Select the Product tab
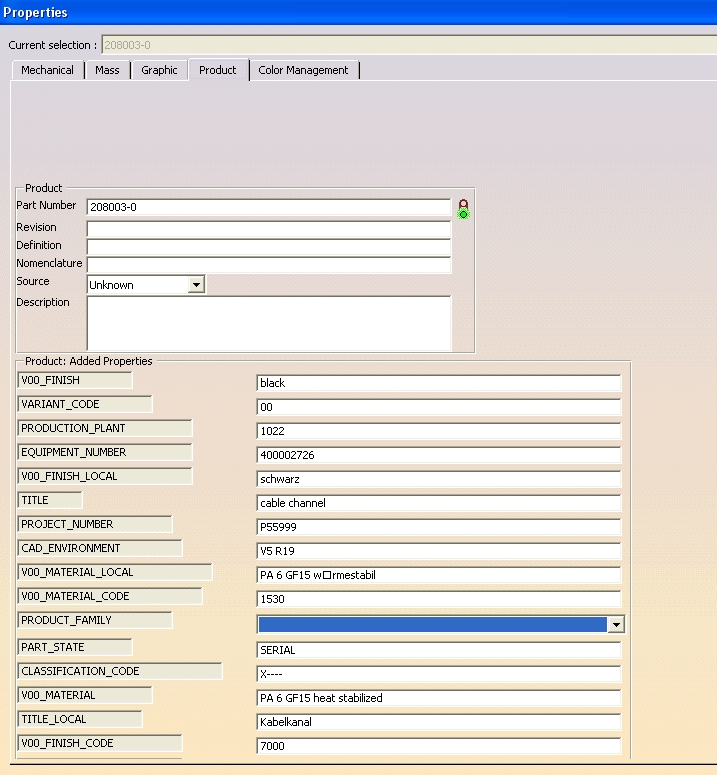This screenshot has height=775, width=717. tap(218, 70)
